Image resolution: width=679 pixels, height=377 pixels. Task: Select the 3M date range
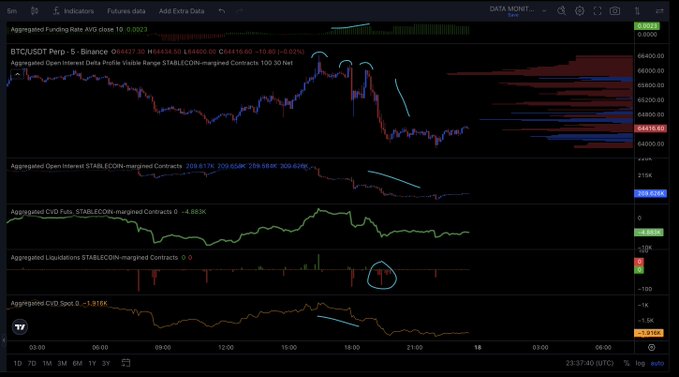click(x=62, y=363)
